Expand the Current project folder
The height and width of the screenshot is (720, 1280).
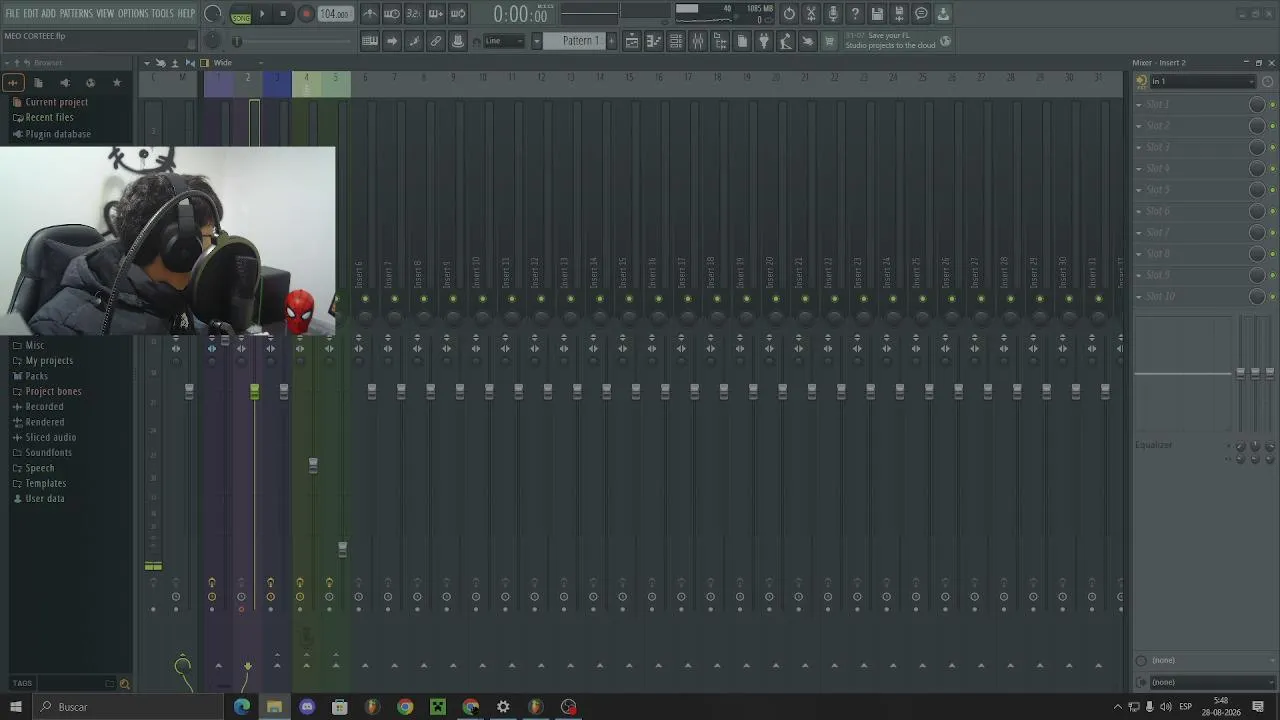[x=50, y=102]
